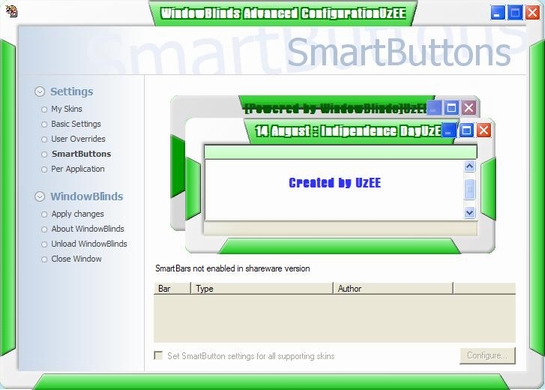
Task: Click the preview scrollbar down arrow
Action: coord(470,212)
